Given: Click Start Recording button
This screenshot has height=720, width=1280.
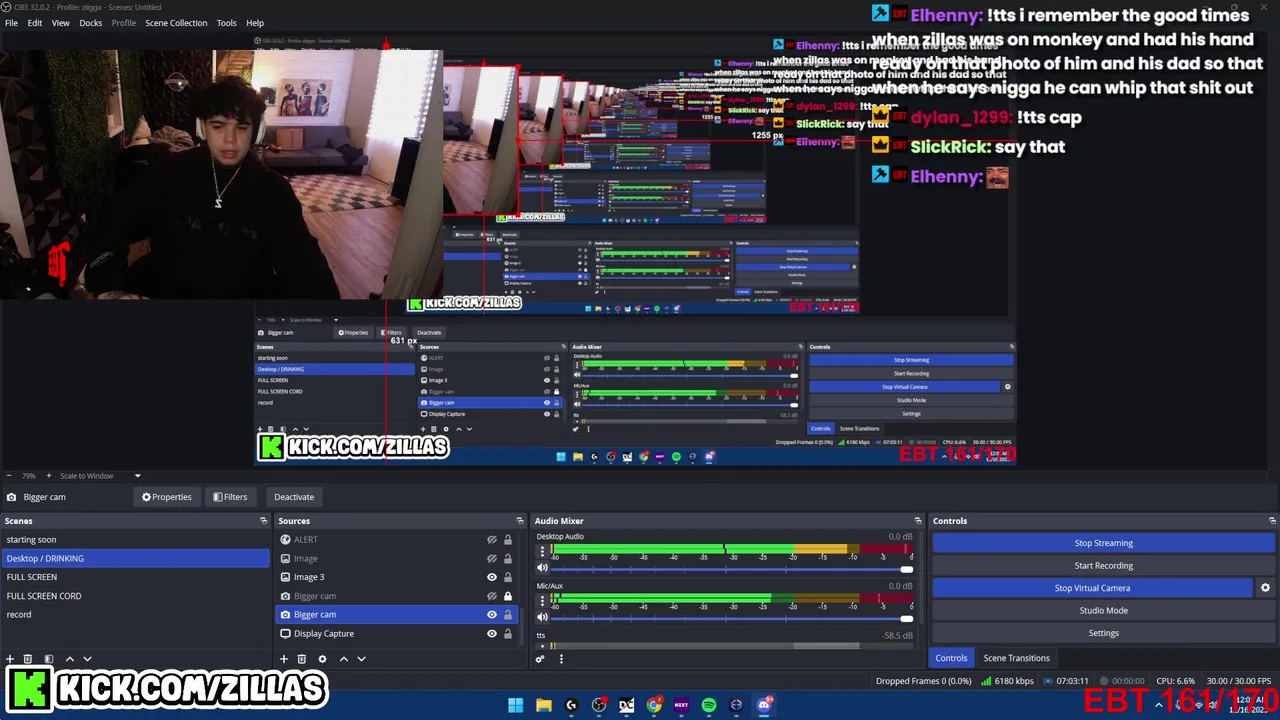Looking at the screenshot, I should click(1104, 566).
